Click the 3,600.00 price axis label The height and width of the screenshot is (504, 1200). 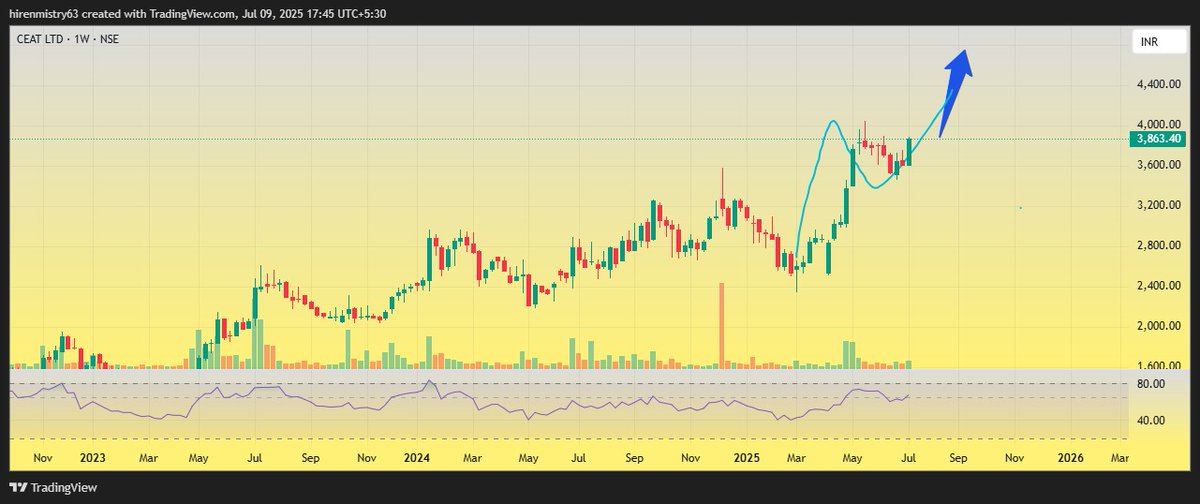1160,165
